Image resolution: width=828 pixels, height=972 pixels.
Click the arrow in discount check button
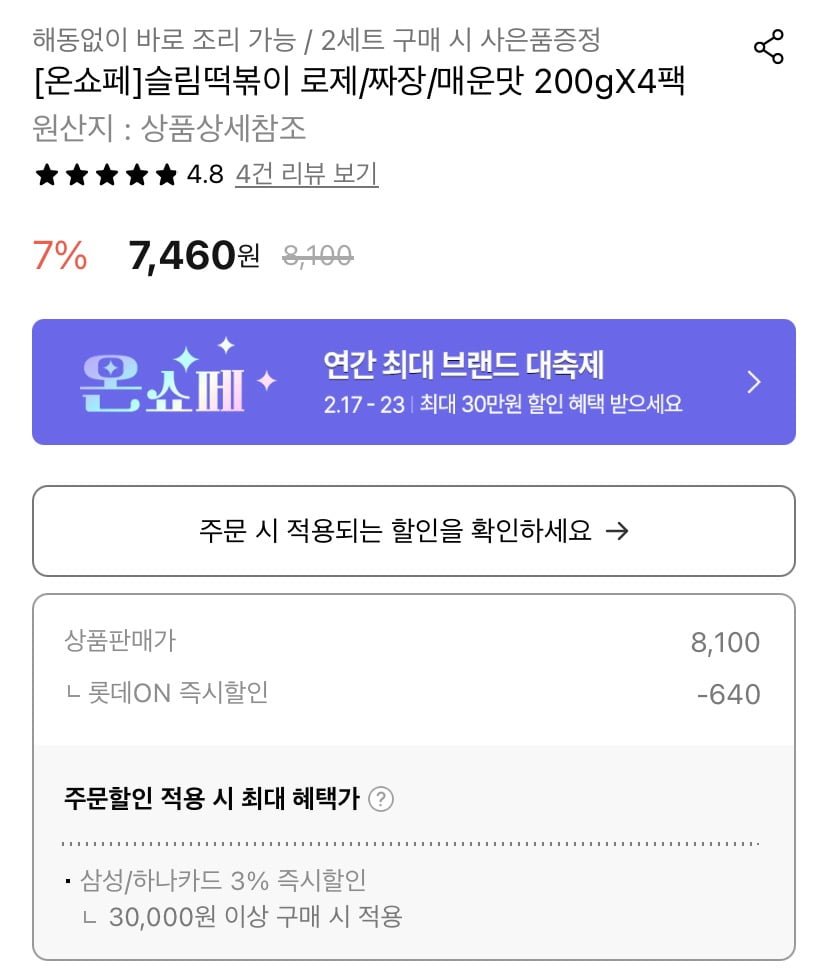(x=618, y=531)
